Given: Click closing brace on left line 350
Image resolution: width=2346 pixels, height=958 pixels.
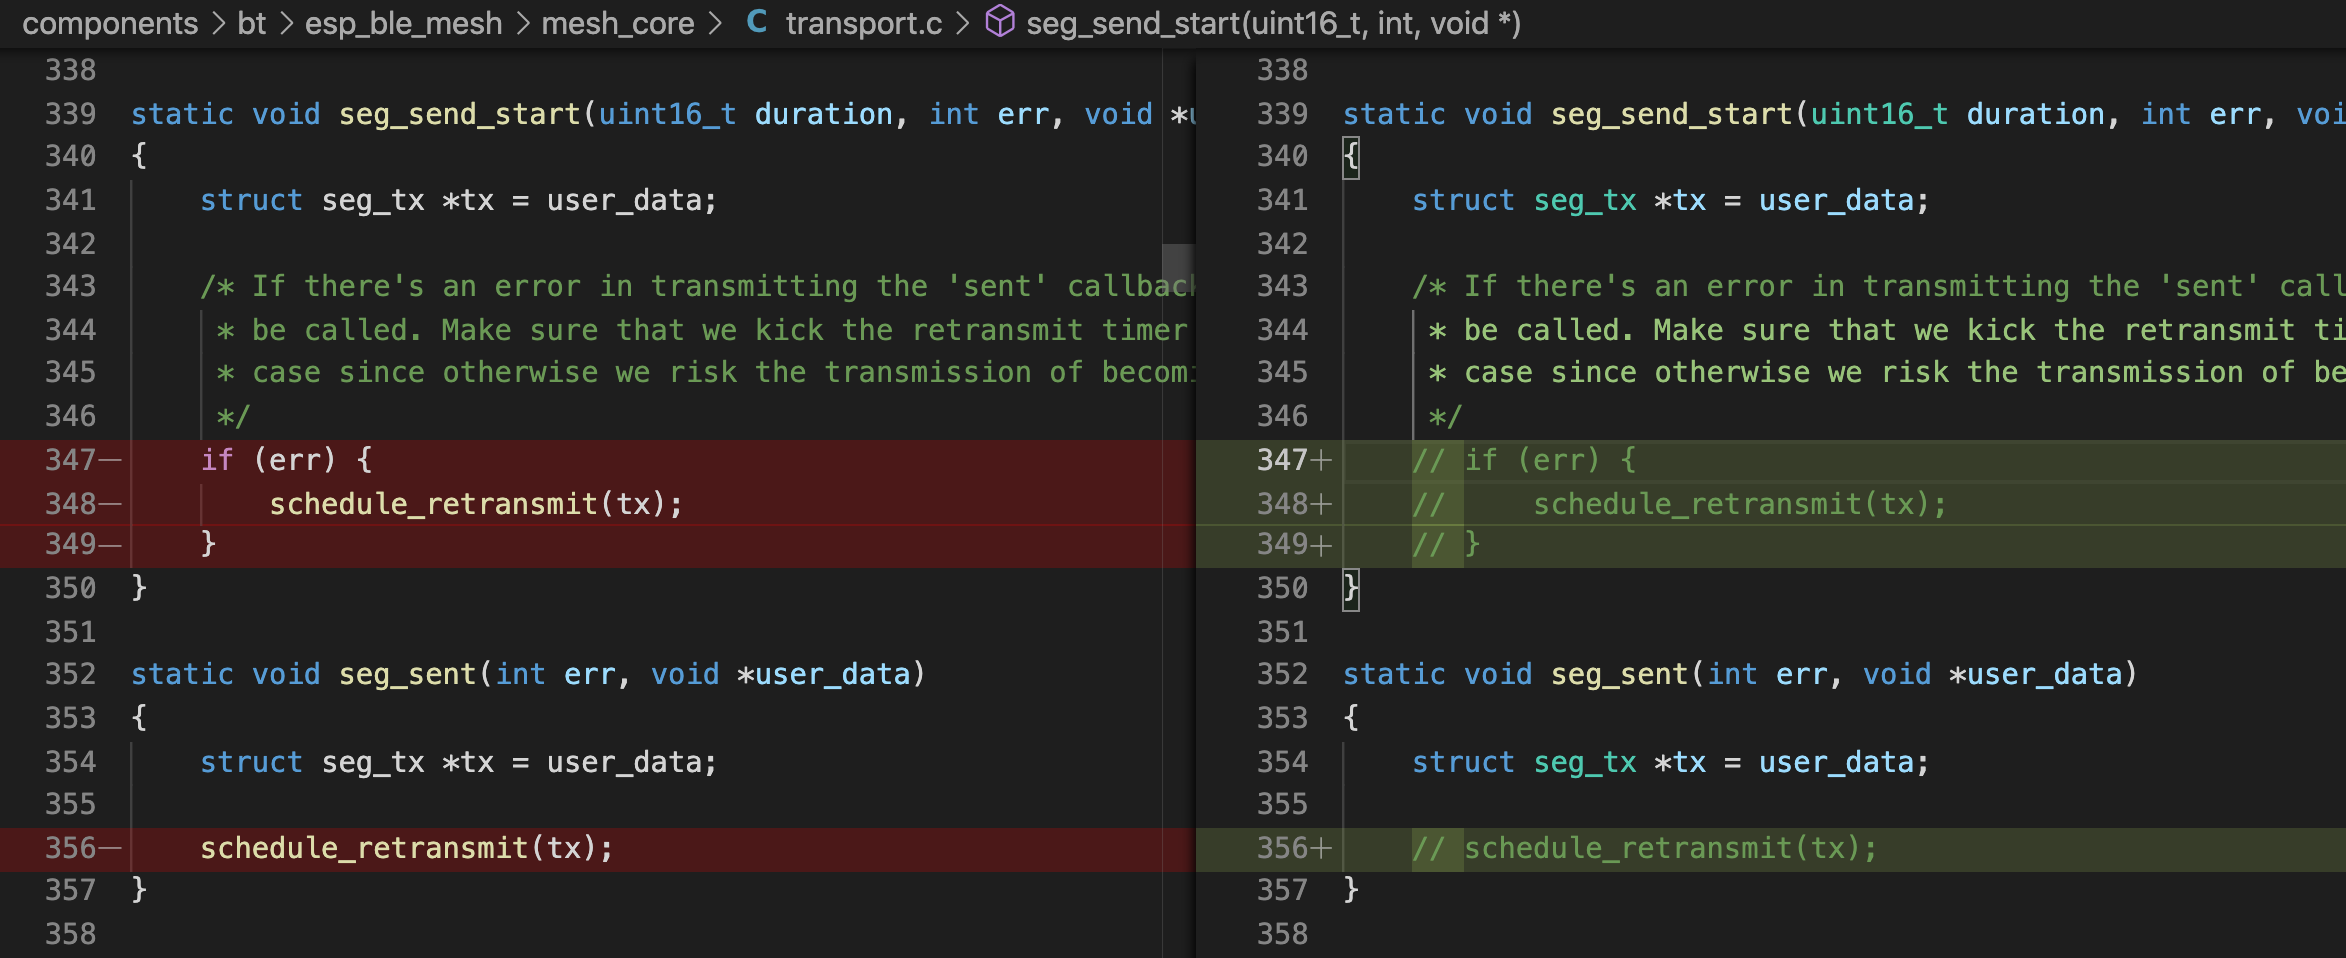Looking at the screenshot, I should [x=139, y=588].
